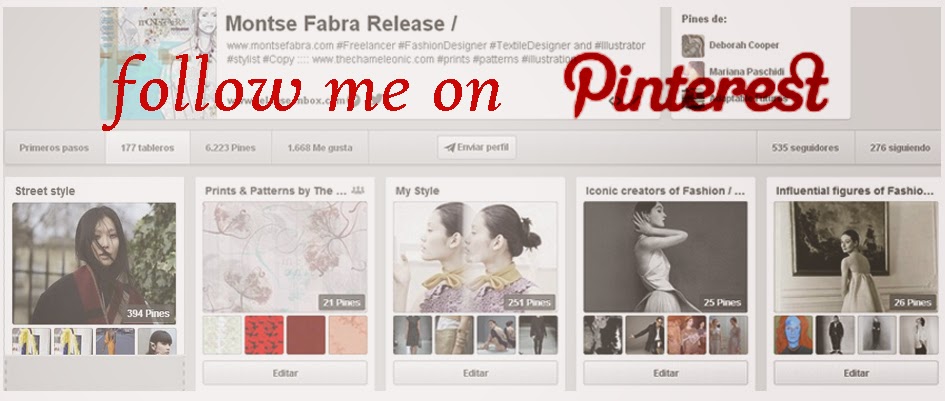Click the group board icon on Prints & Patterns

(358, 191)
